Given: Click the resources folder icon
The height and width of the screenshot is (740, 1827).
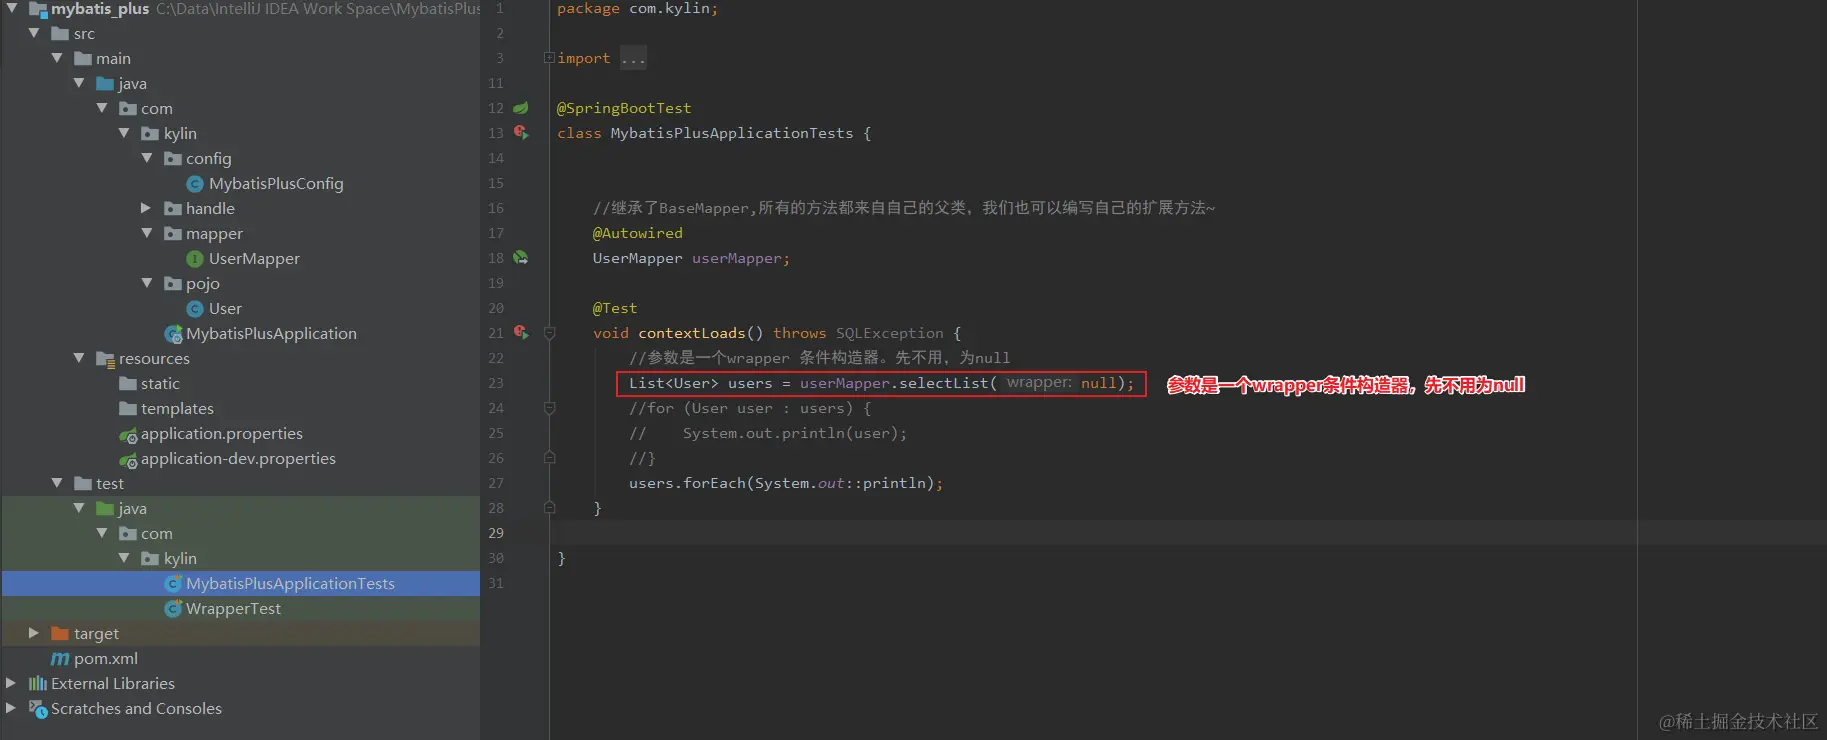Looking at the screenshot, I should [105, 359].
